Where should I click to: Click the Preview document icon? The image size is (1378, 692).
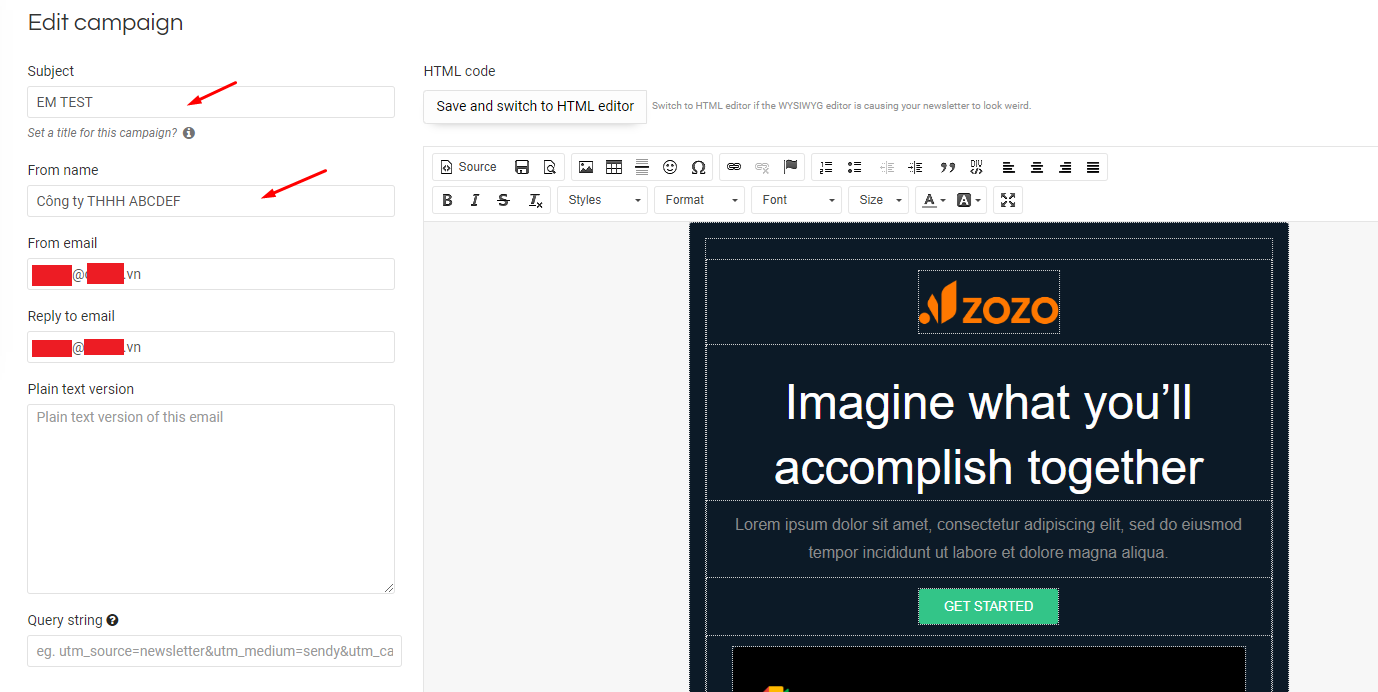tap(549, 167)
